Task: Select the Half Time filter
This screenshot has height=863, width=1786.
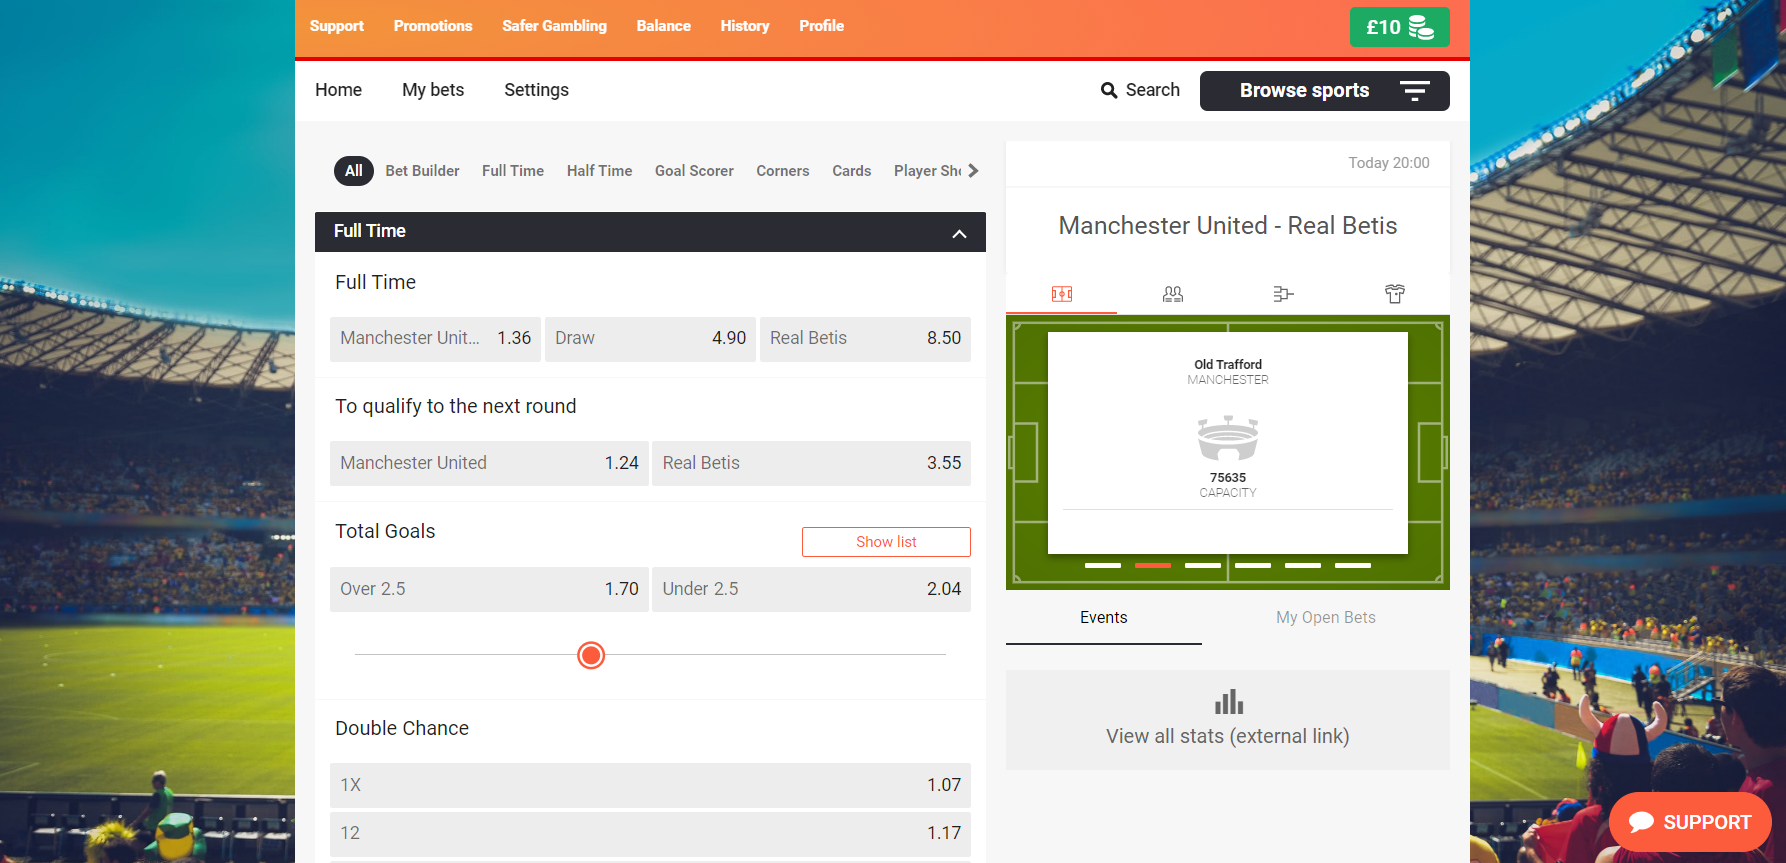Action: coord(600,171)
